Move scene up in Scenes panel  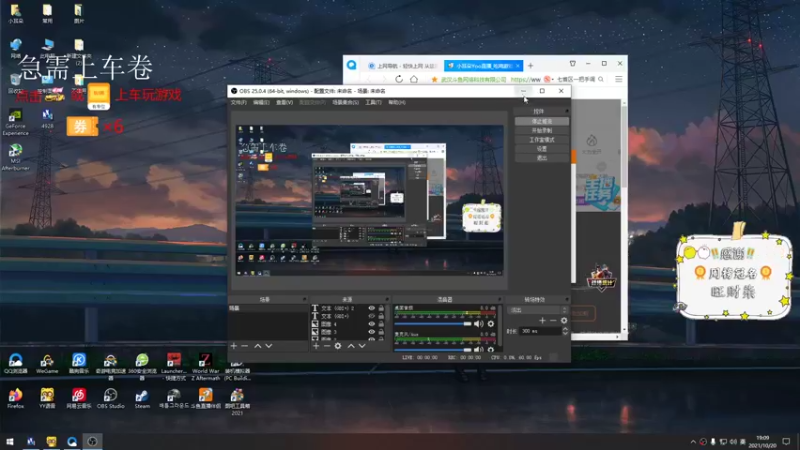click(258, 346)
